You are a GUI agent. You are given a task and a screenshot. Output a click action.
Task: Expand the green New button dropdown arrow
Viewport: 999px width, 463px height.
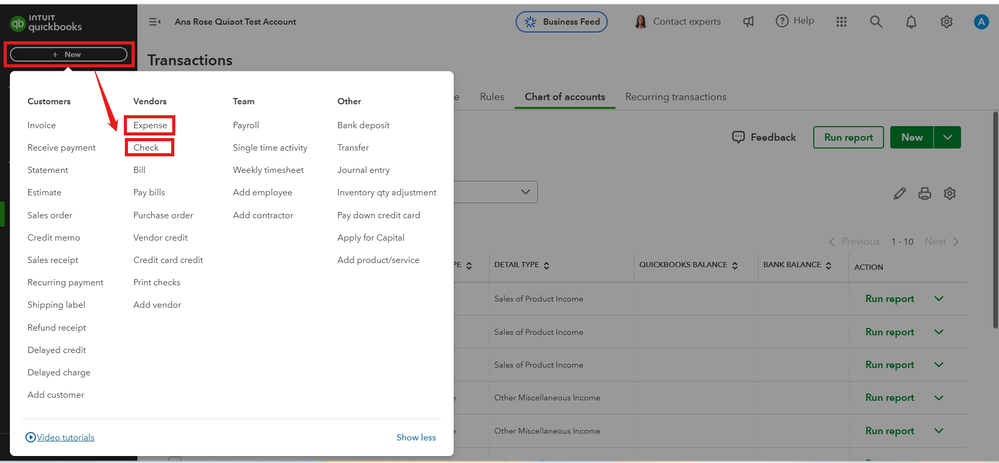pos(947,137)
